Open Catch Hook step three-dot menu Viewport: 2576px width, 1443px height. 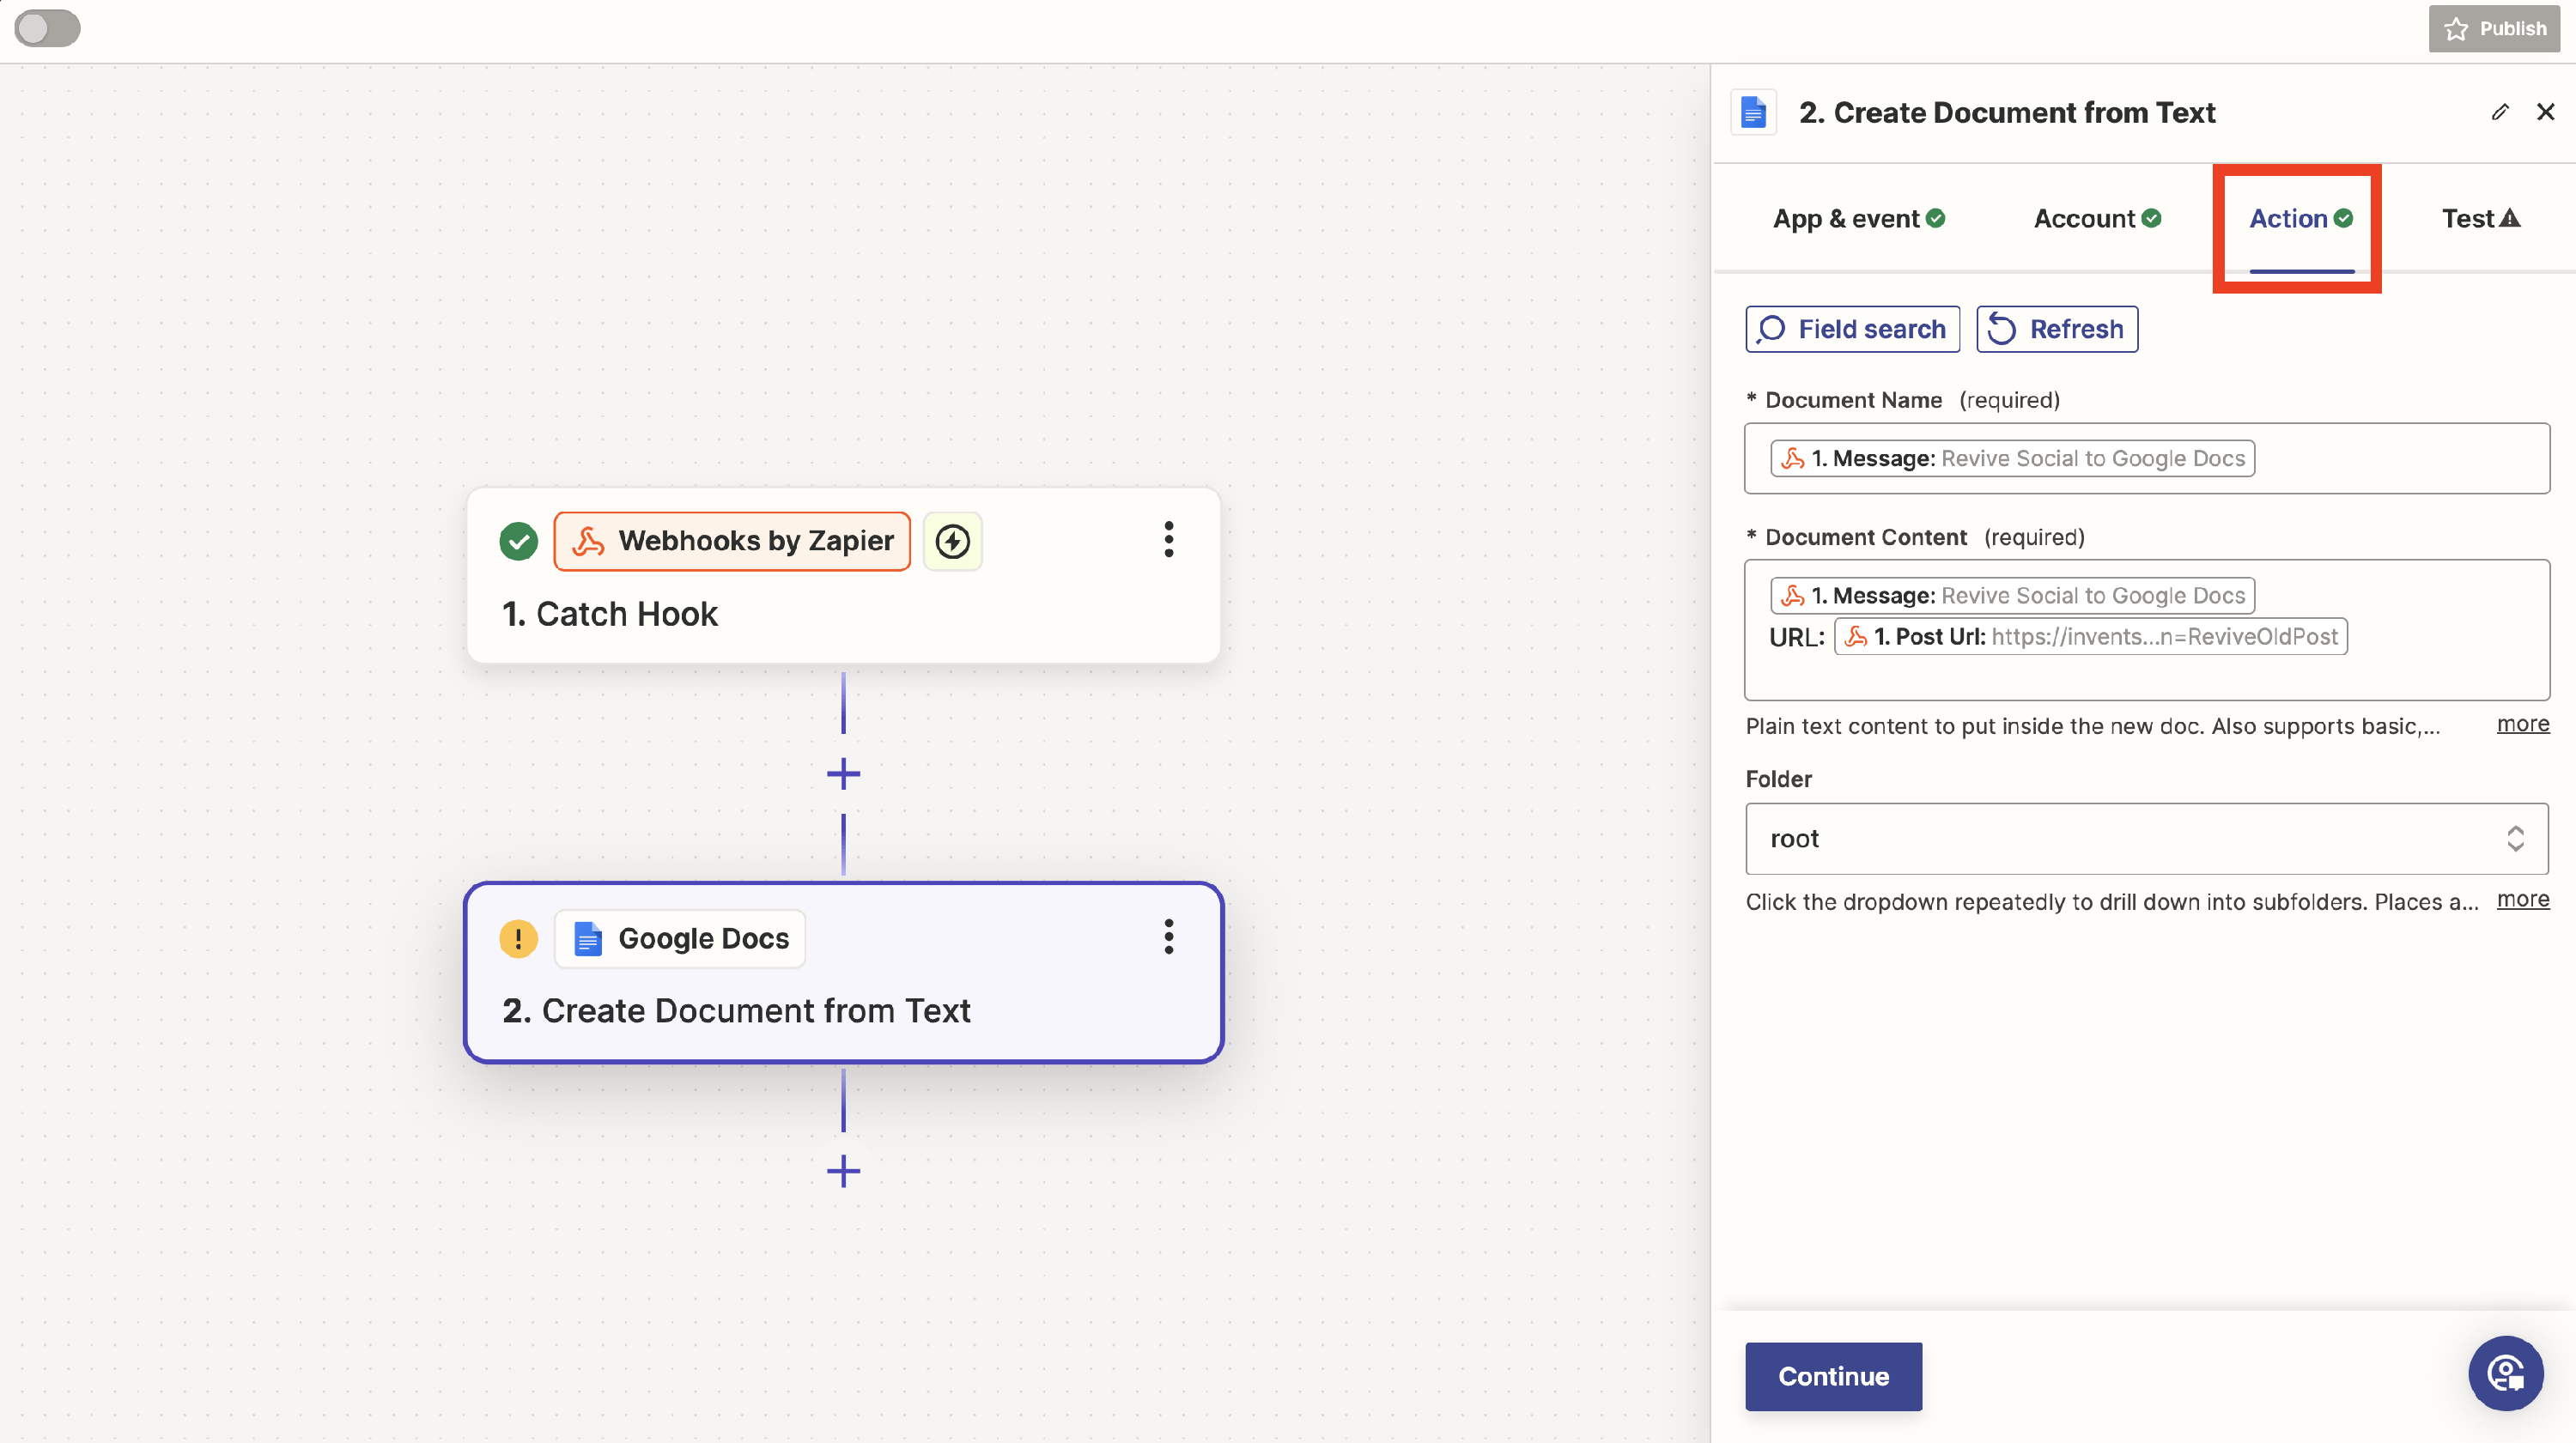[x=1168, y=540]
